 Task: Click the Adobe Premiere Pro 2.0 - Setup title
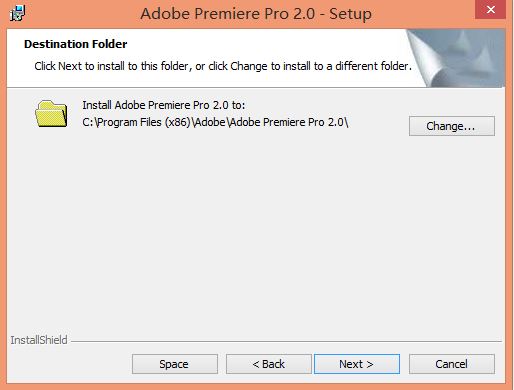(256, 14)
